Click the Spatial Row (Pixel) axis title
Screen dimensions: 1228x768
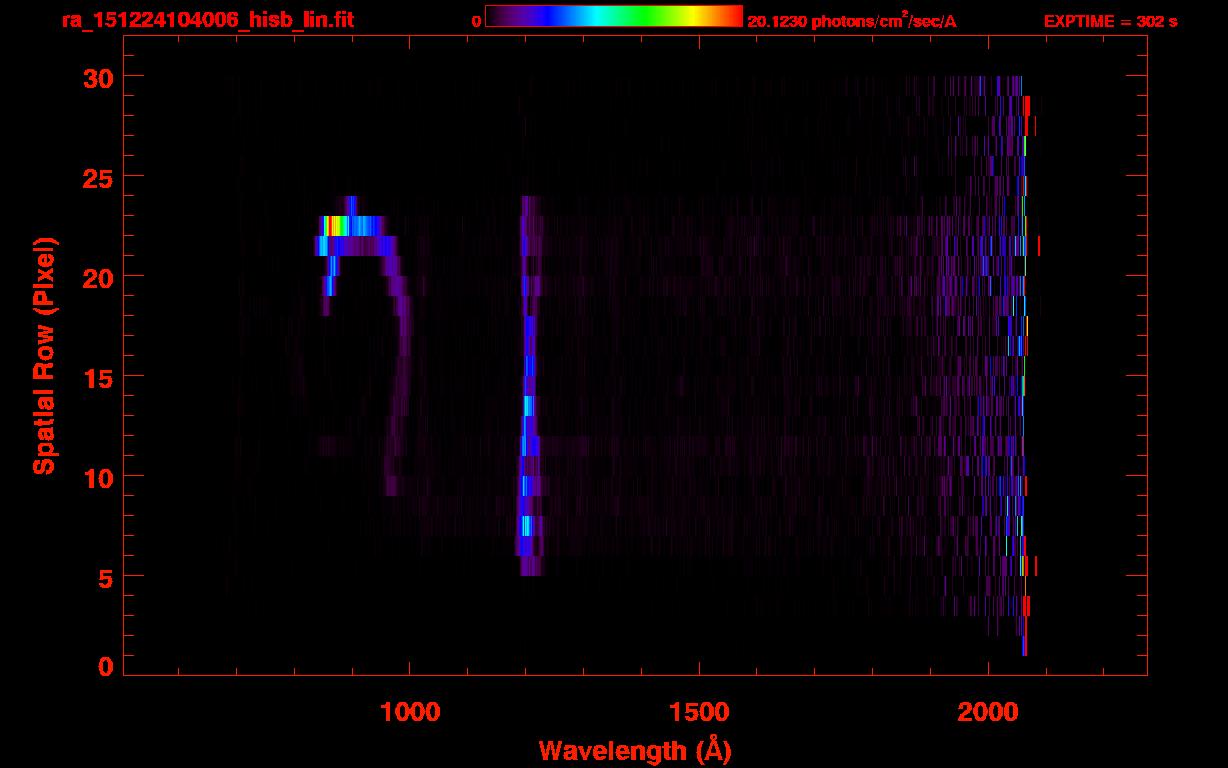[44, 356]
